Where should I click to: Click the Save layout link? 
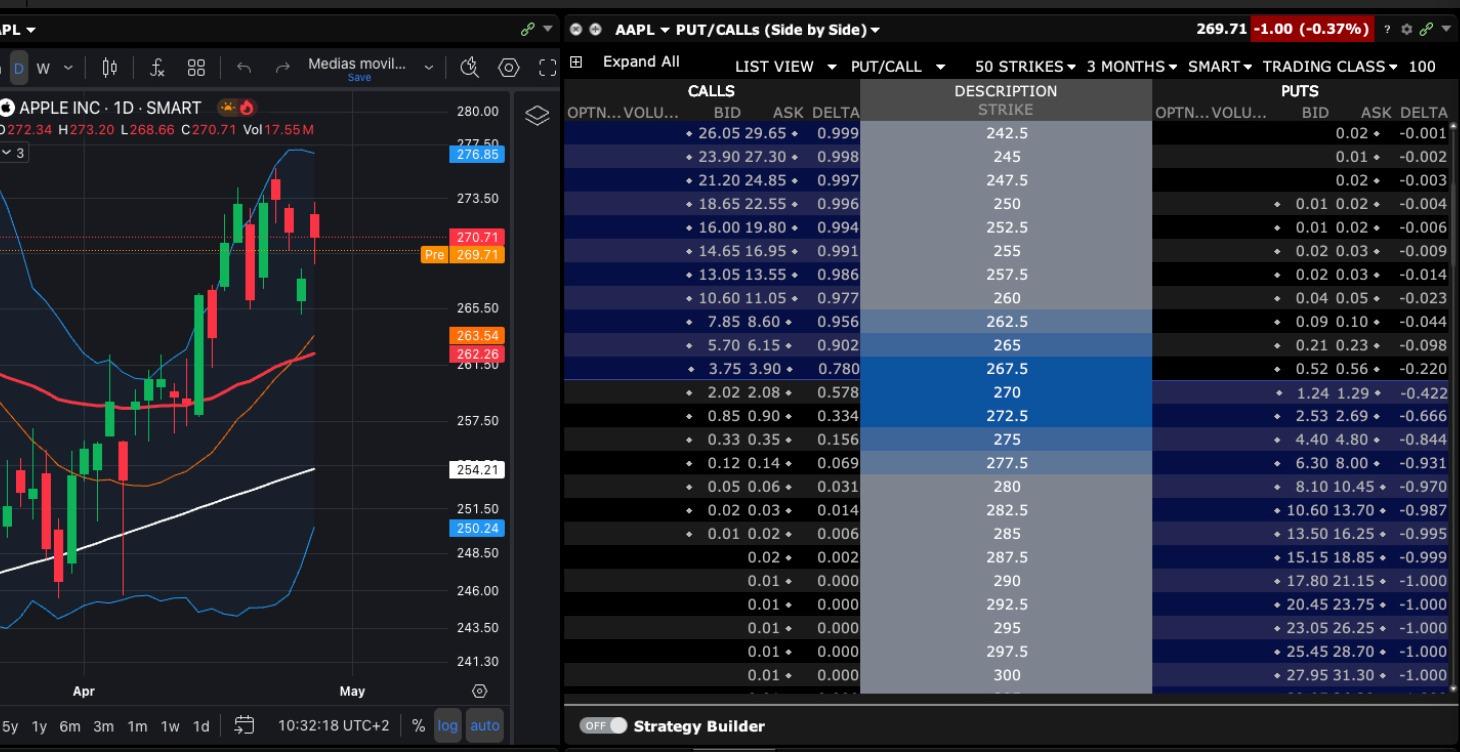click(x=359, y=78)
